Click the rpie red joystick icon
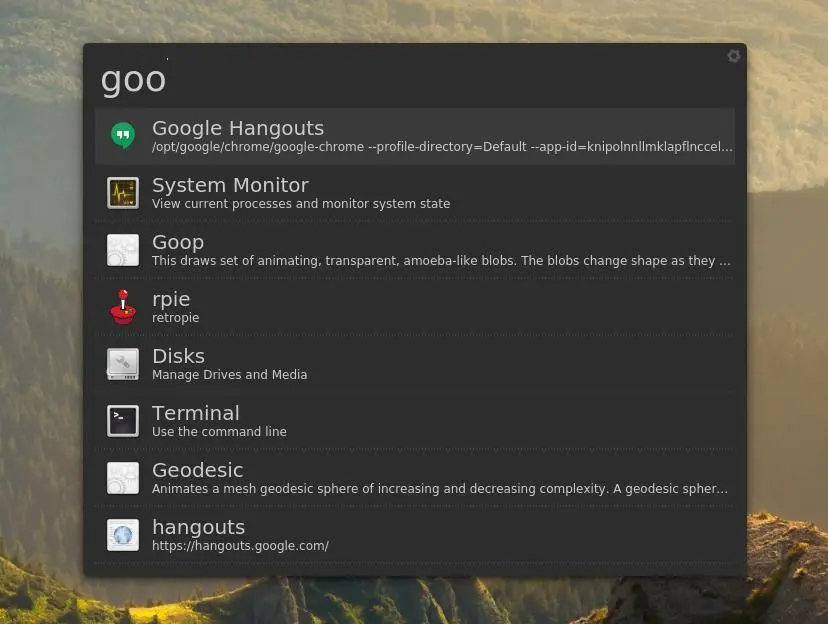Screen dimensions: 828x624 point(123,307)
